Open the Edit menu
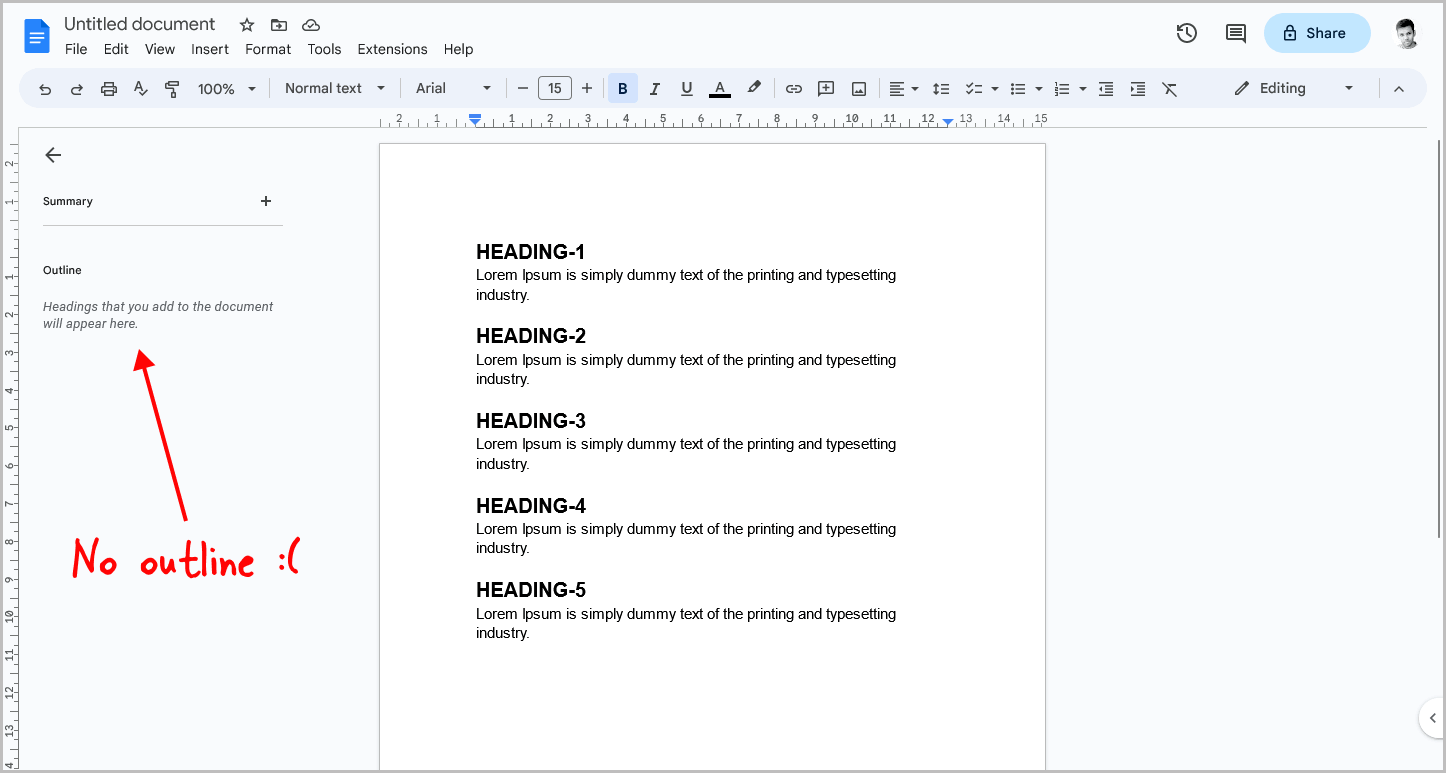 click(x=116, y=49)
